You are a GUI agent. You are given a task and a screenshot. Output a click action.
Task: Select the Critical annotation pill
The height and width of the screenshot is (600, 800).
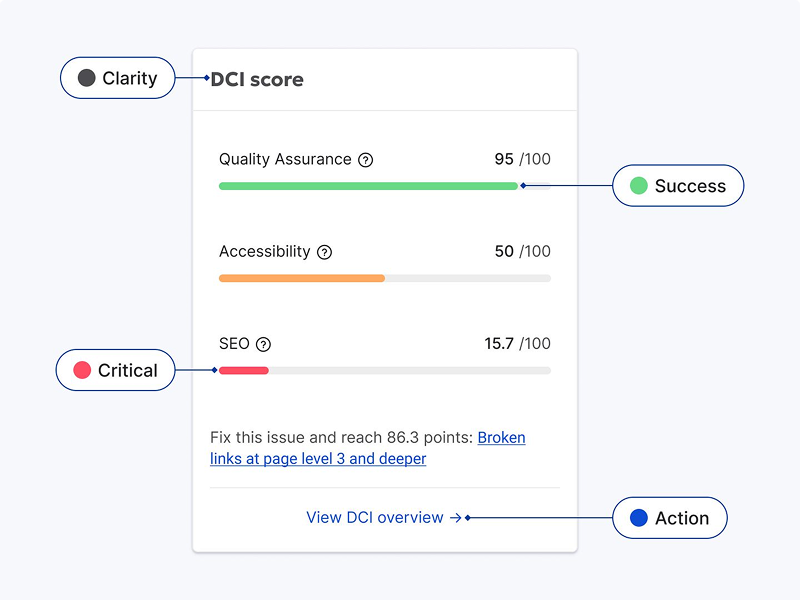pyautogui.click(x=115, y=369)
